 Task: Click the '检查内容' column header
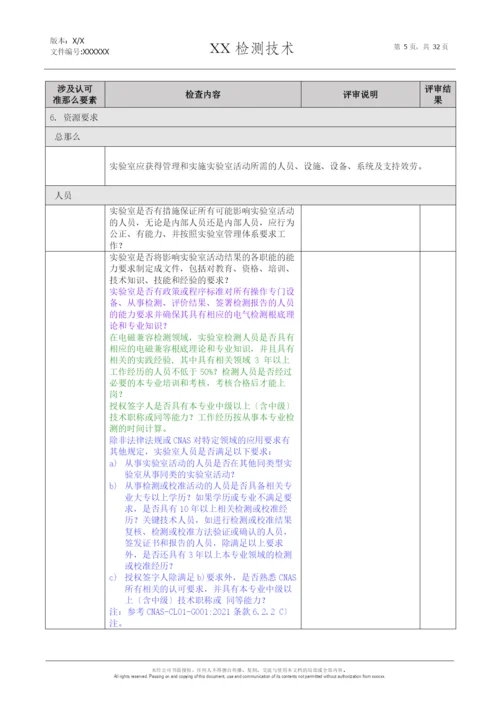pyautogui.click(x=203, y=94)
